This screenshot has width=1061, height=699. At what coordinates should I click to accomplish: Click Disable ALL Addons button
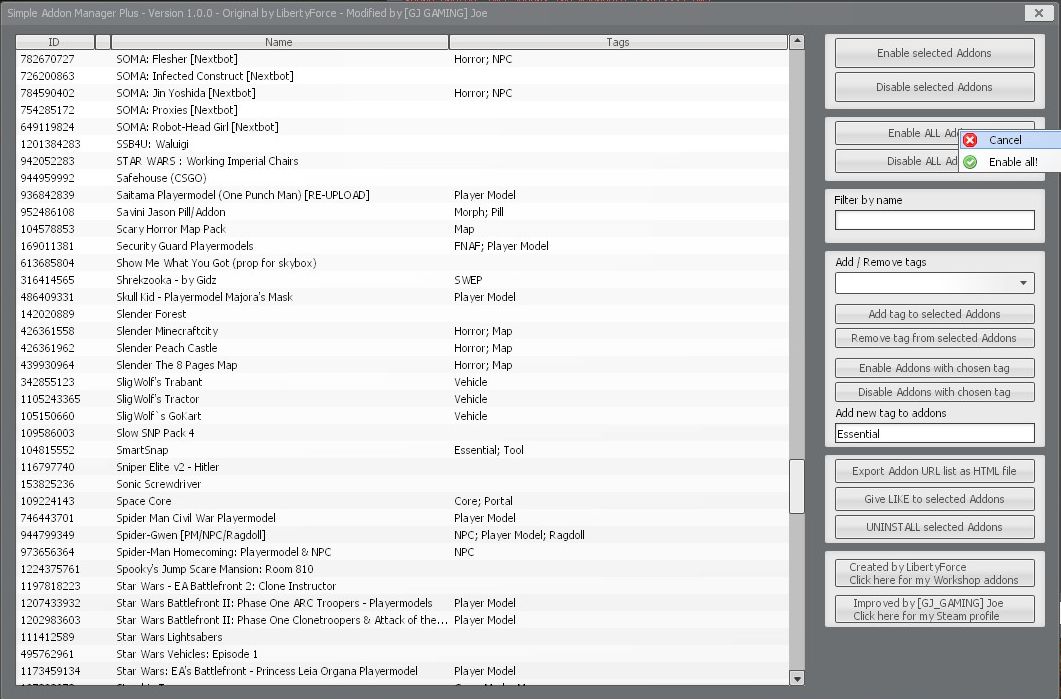[x=897, y=161]
